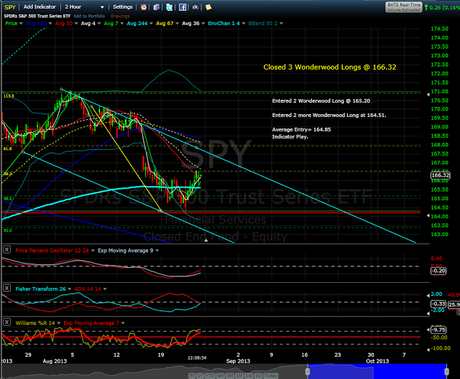This screenshot has width=460, height=379.
Task: Click the 166.32 current price label
Action: [440, 175]
